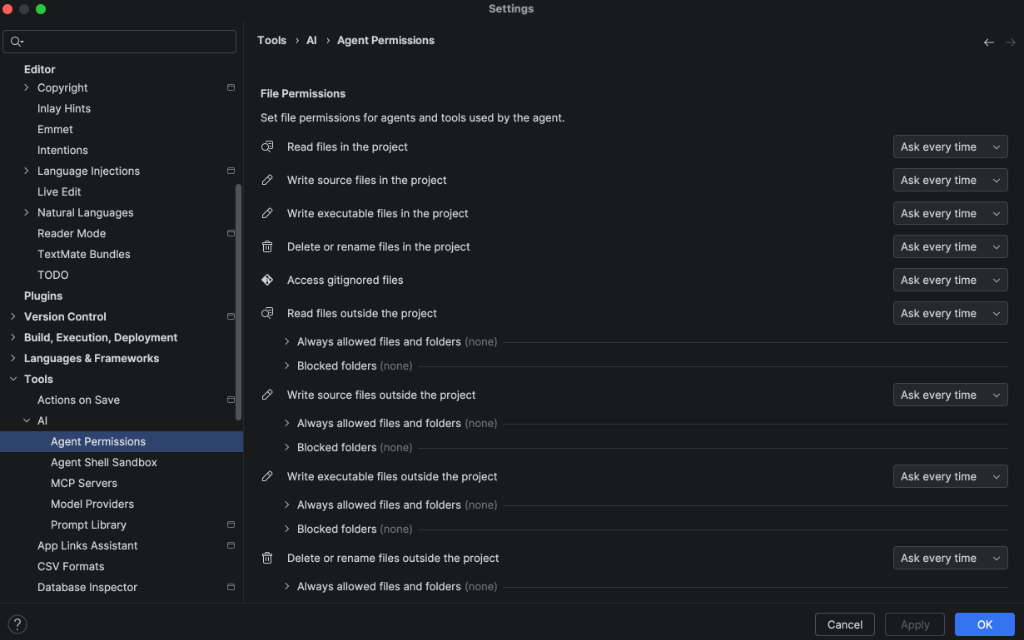Expand Always allowed files under Write source files outside the project
The width and height of the screenshot is (1024, 640).
(x=287, y=423)
